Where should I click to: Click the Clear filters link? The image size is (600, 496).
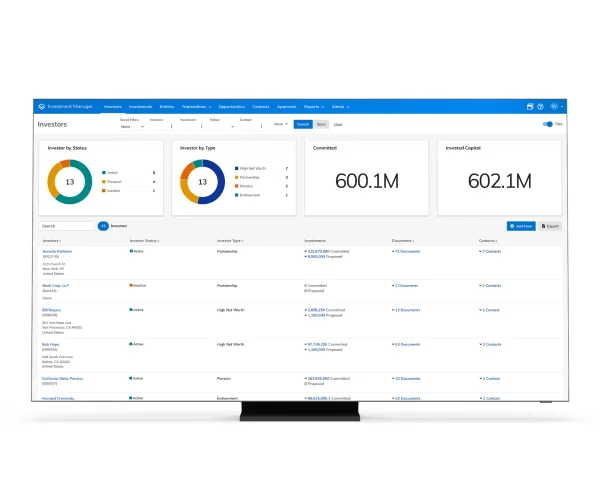tap(338, 124)
